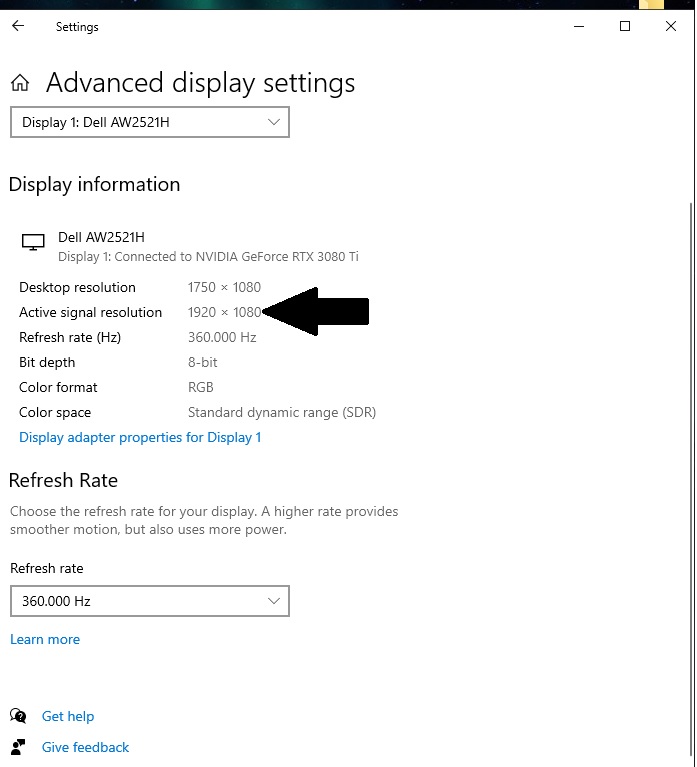Minimize the Settings window
Image resolution: width=697 pixels, height=767 pixels.
[579, 27]
